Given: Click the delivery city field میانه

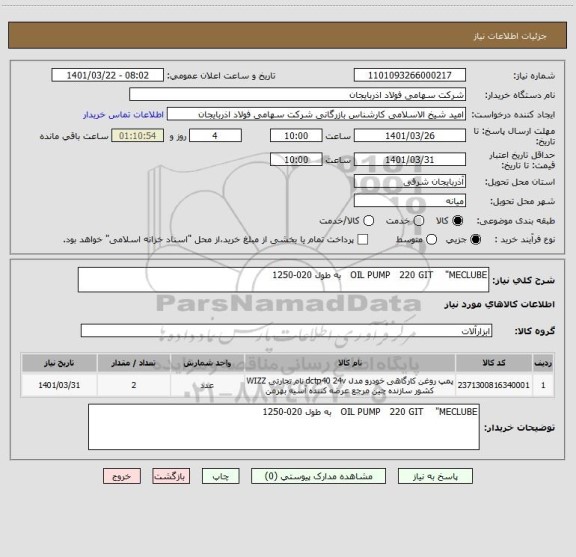Looking at the screenshot, I should click(410, 201).
